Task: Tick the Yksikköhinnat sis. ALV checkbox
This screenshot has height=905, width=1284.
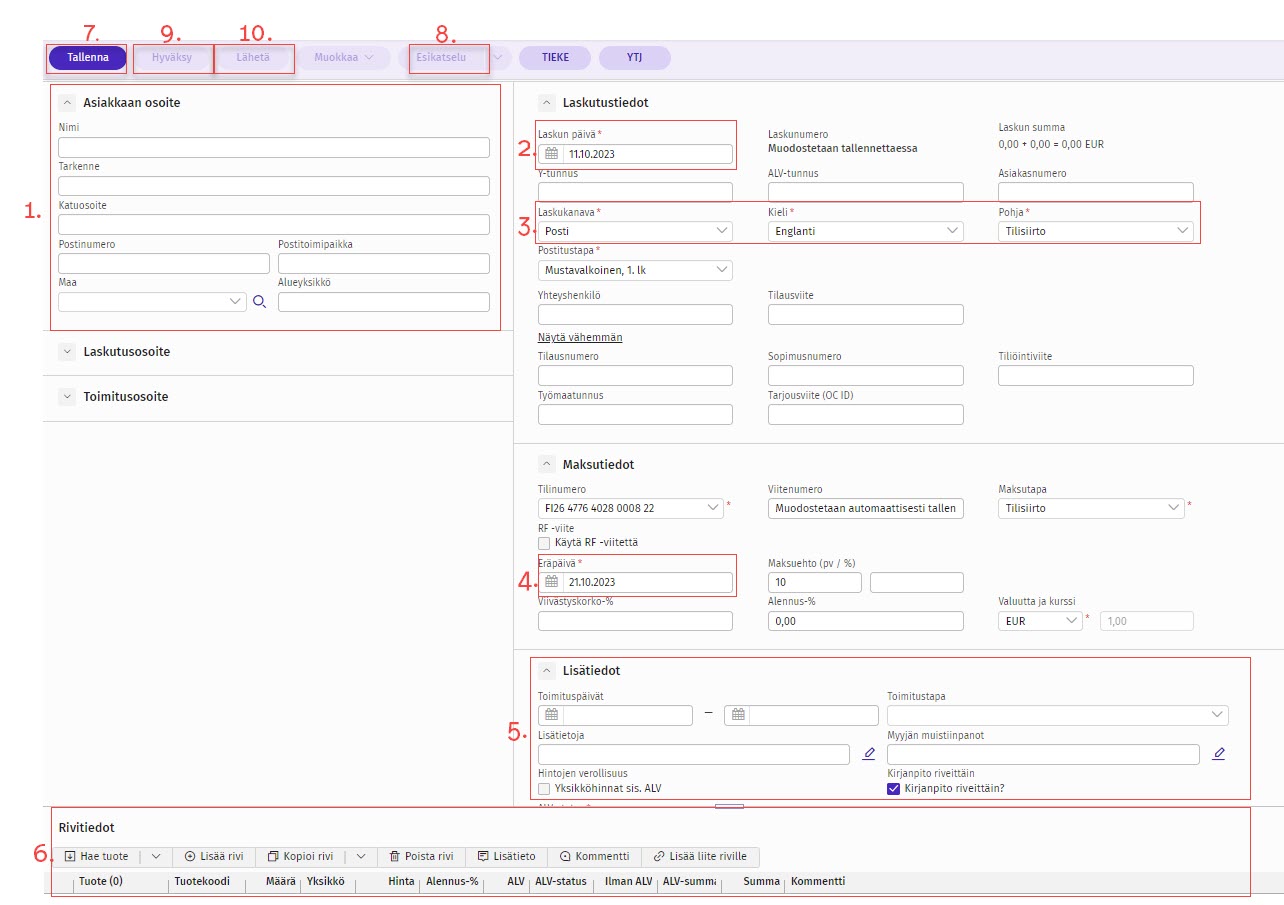Action: point(545,788)
